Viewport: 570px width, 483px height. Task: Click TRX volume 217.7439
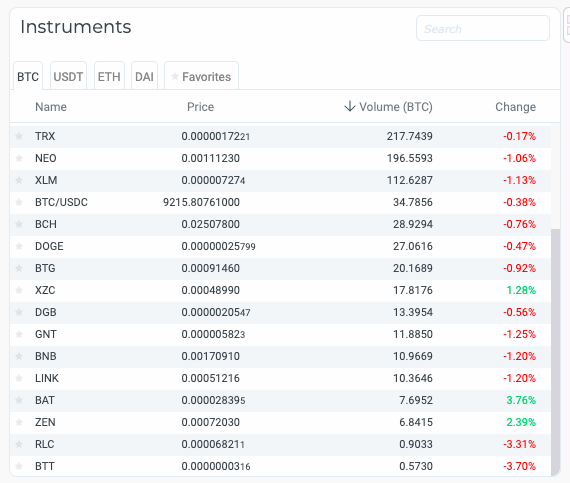pyautogui.click(x=410, y=136)
